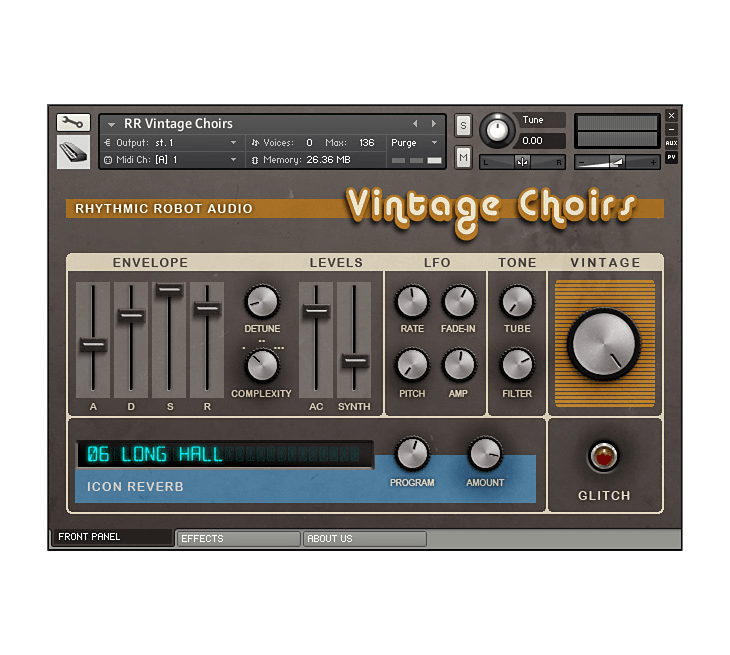Toggle the PV button
Image resolution: width=730 pixels, height=655 pixels.
[671, 157]
